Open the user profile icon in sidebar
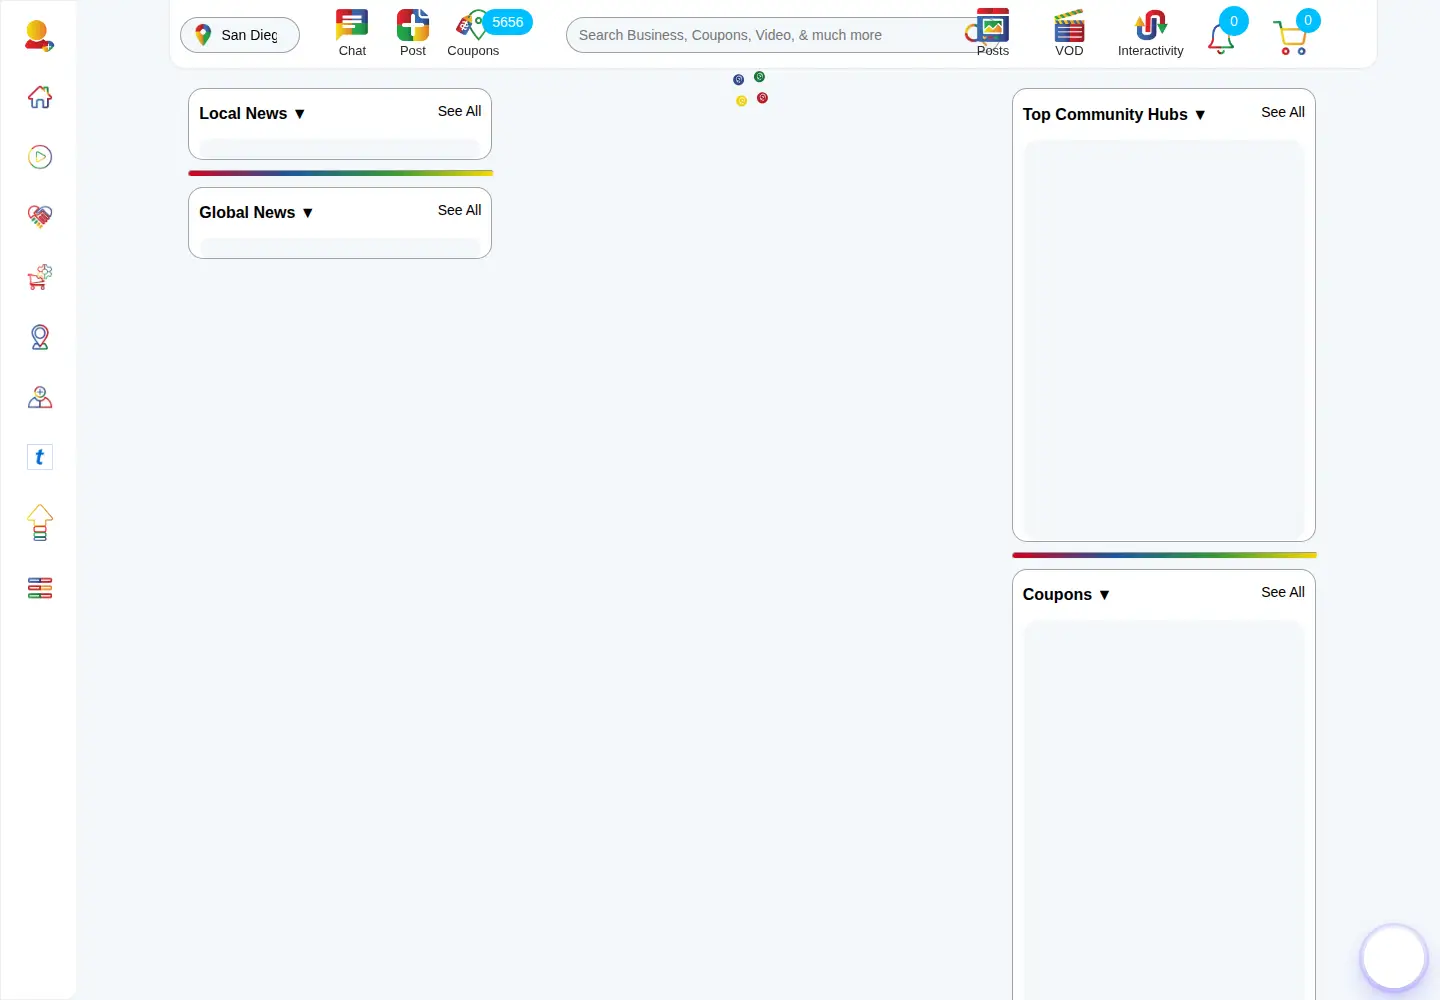The image size is (1440, 1000). [39, 36]
